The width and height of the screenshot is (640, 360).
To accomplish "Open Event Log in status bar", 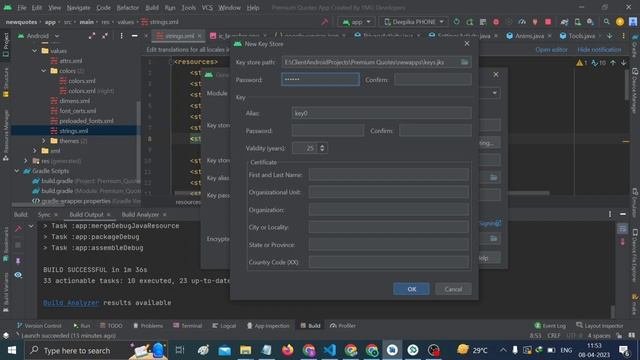I will coord(550,325).
